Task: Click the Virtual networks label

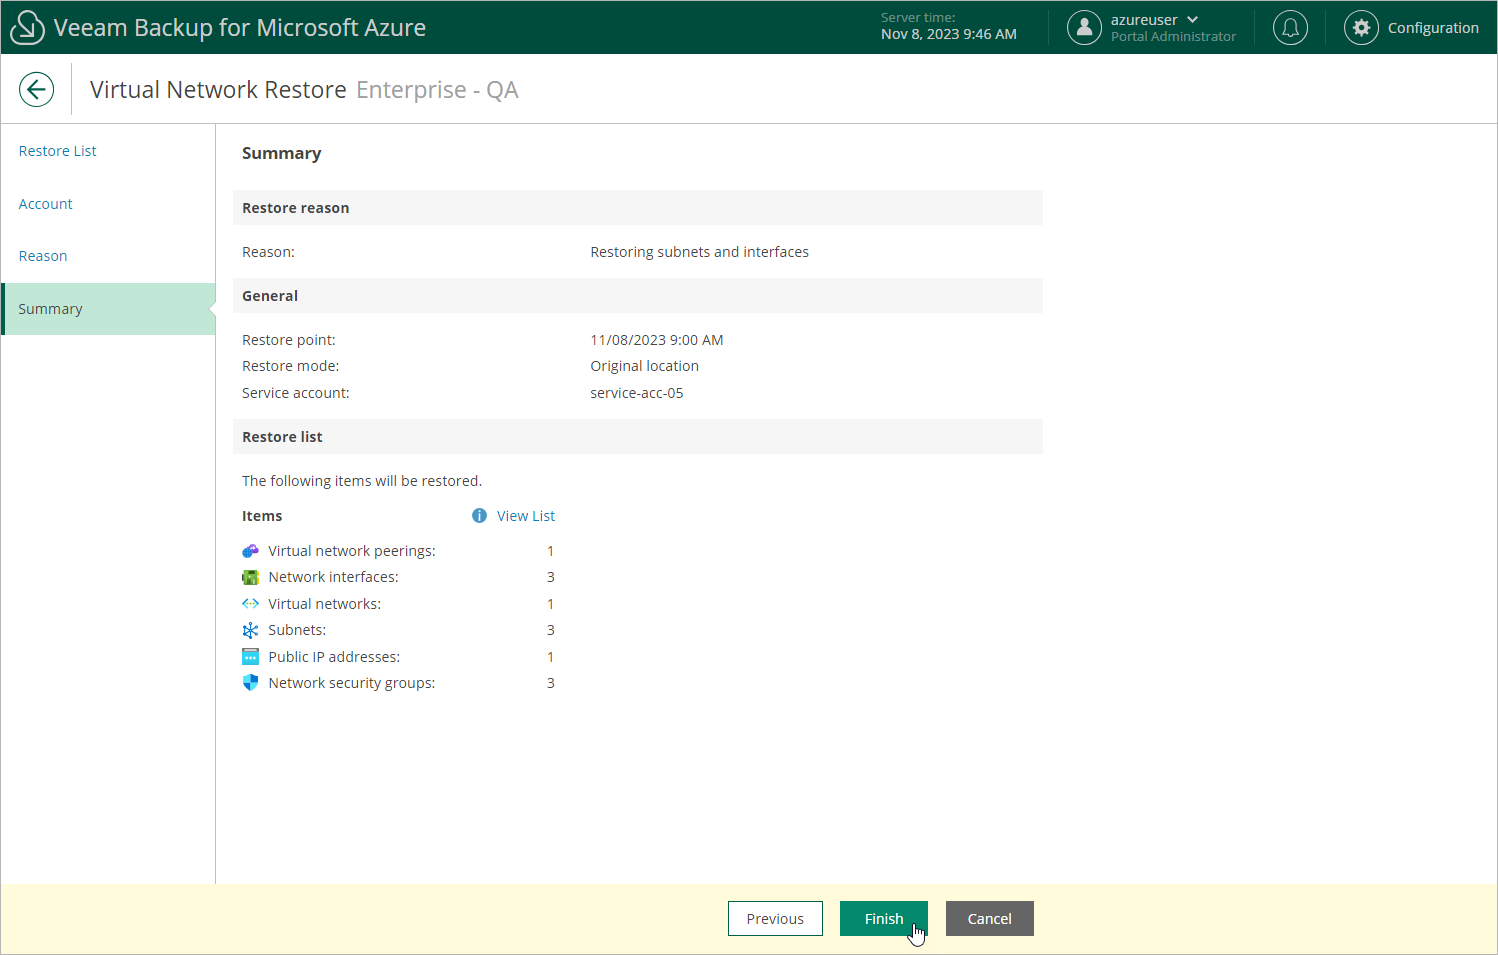Action: click(x=325, y=604)
